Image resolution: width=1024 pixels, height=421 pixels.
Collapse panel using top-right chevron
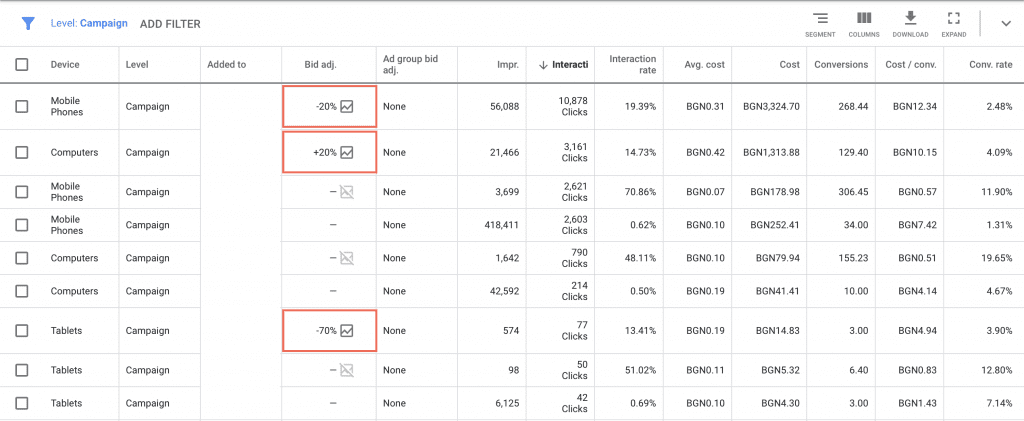coord(1005,24)
